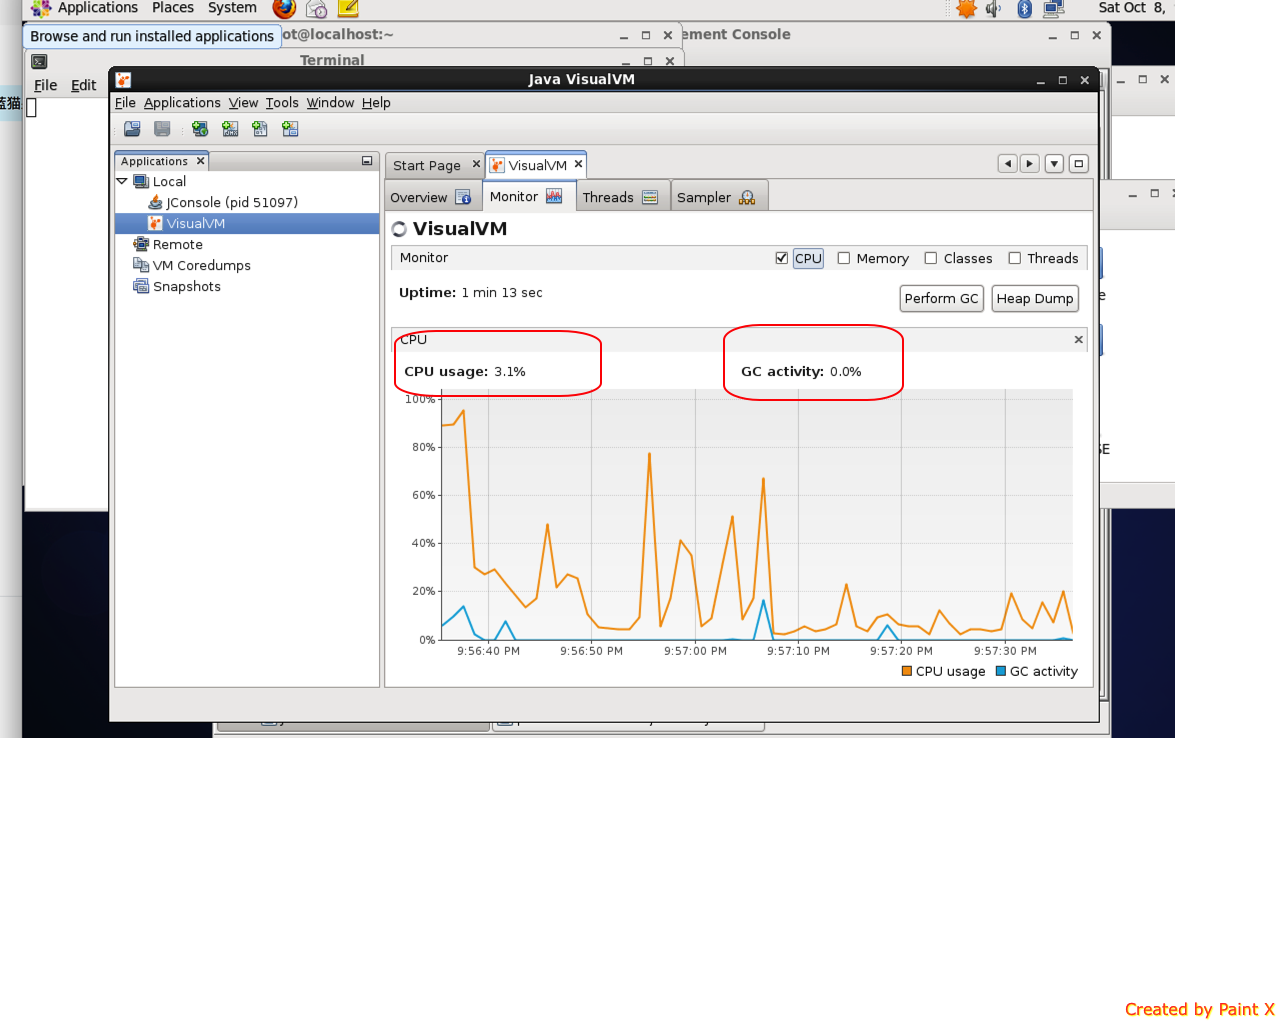This screenshot has height=1024, width=1280.
Task: Close the CPU chart panel
Action: (x=1078, y=340)
